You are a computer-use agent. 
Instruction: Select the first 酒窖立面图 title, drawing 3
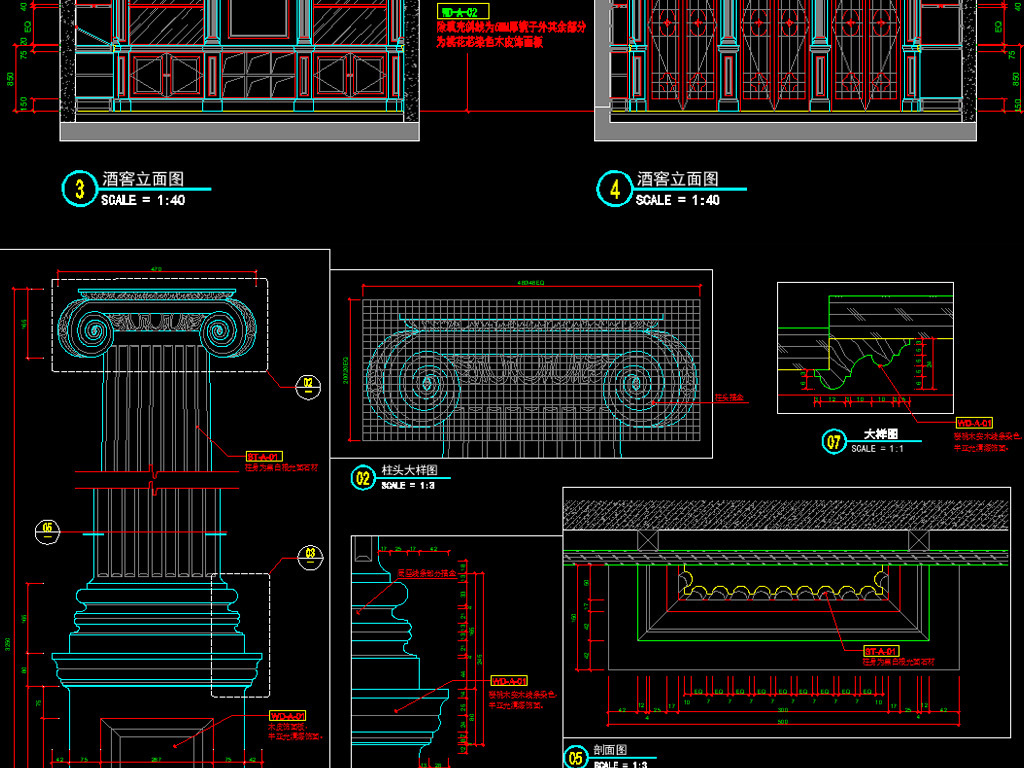point(143,180)
